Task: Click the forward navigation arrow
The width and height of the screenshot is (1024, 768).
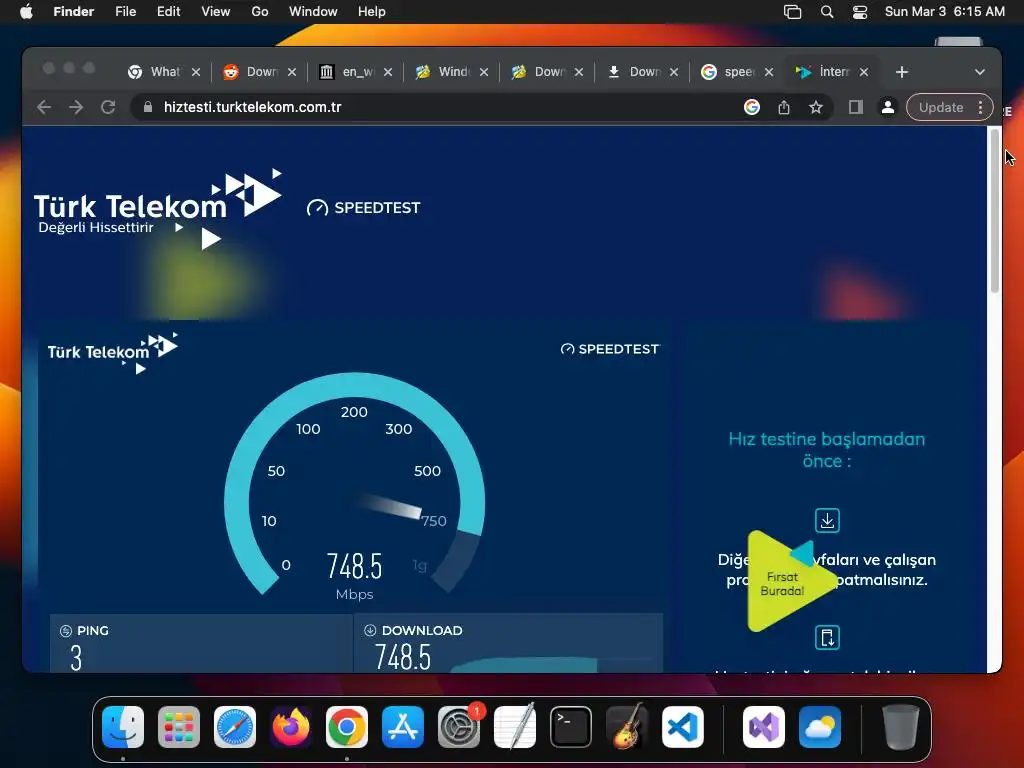Action: click(x=76, y=107)
